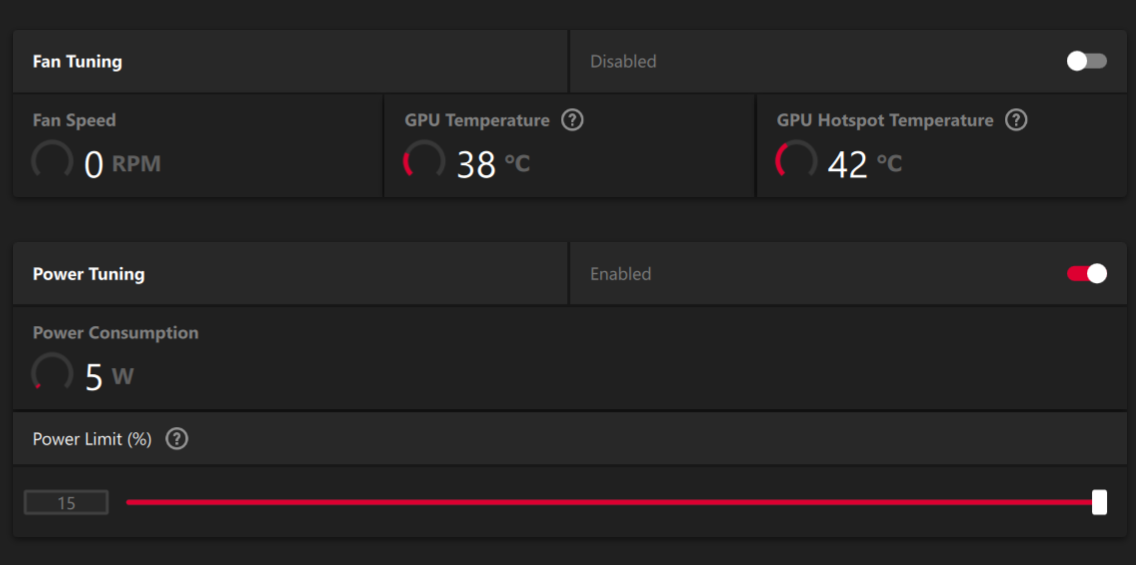The image size is (1136, 565).
Task: Select the 38 °C GPU temperature reading
Action: (x=493, y=164)
